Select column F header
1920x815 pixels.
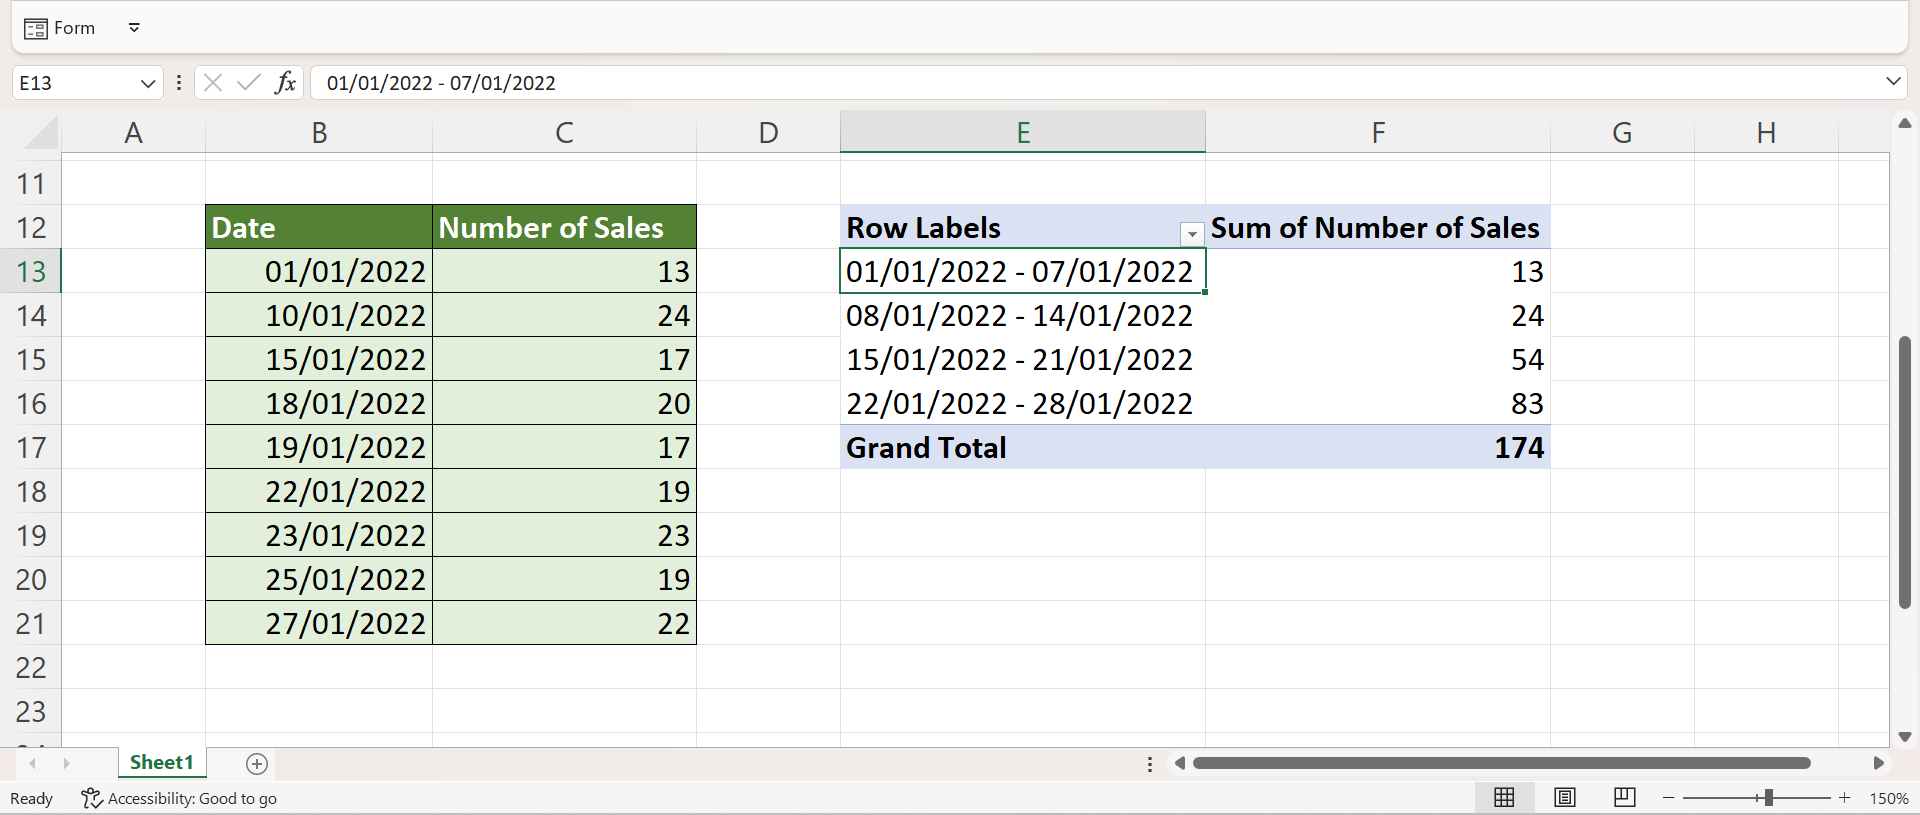(1377, 133)
